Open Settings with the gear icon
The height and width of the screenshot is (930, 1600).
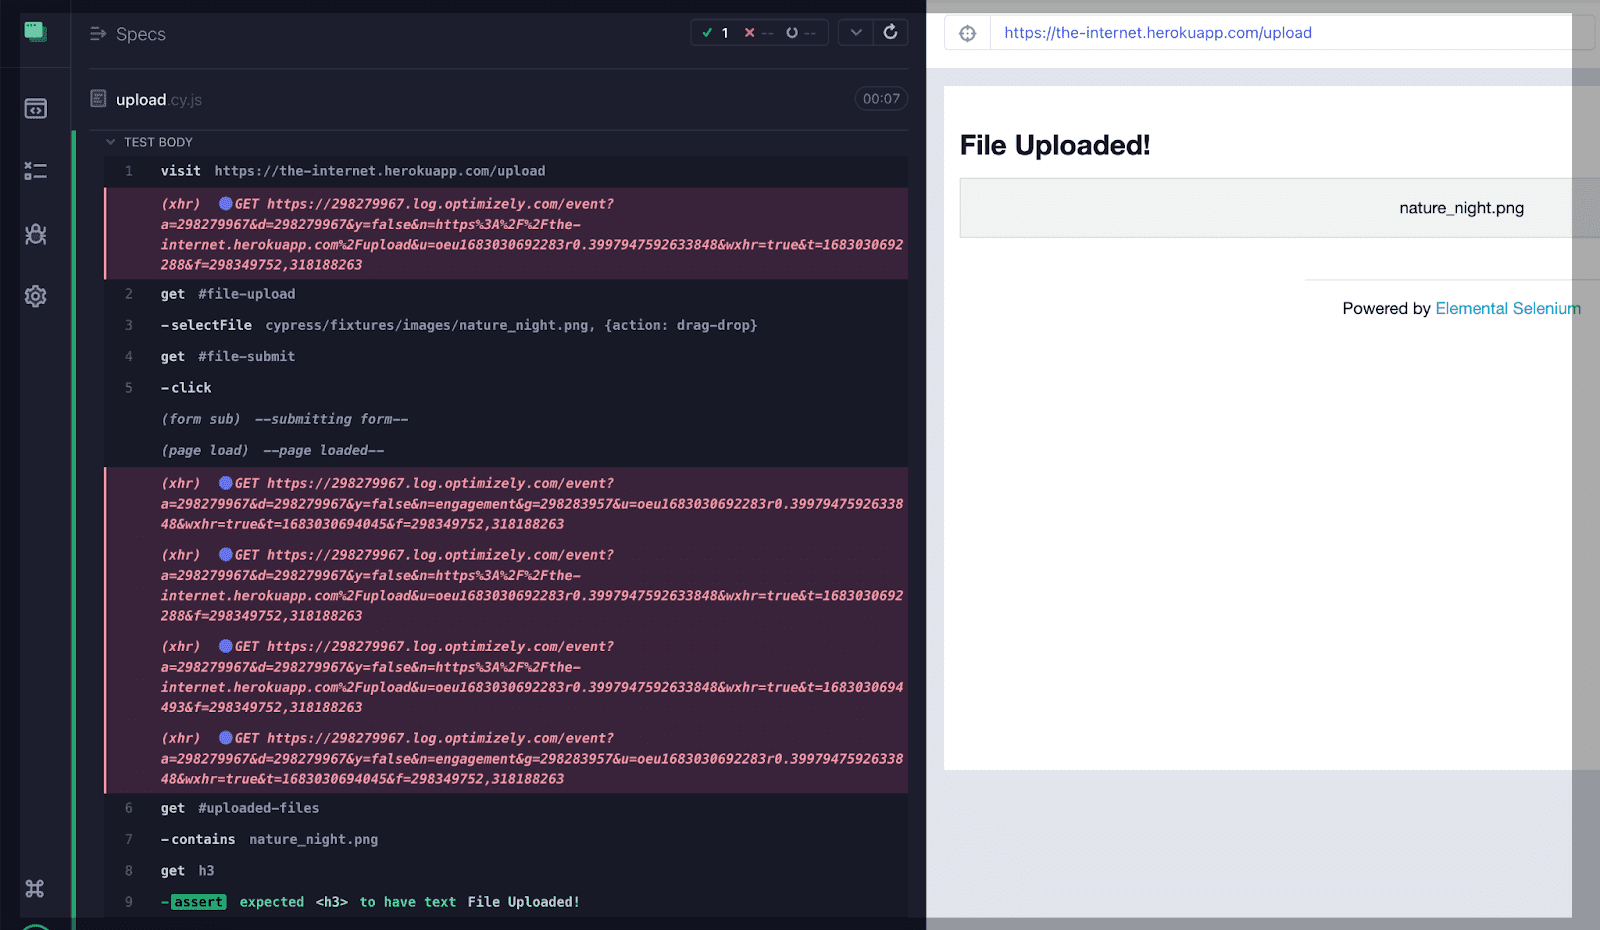35,296
